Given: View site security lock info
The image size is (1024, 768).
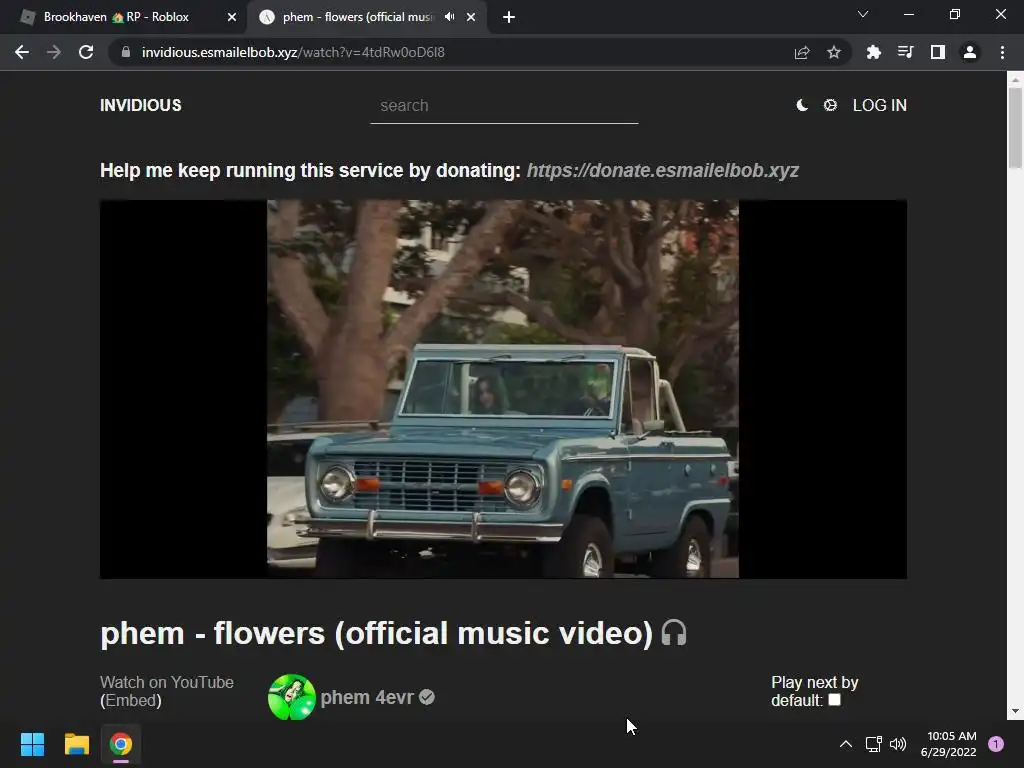Looking at the screenshot, I should pos(126,52).
